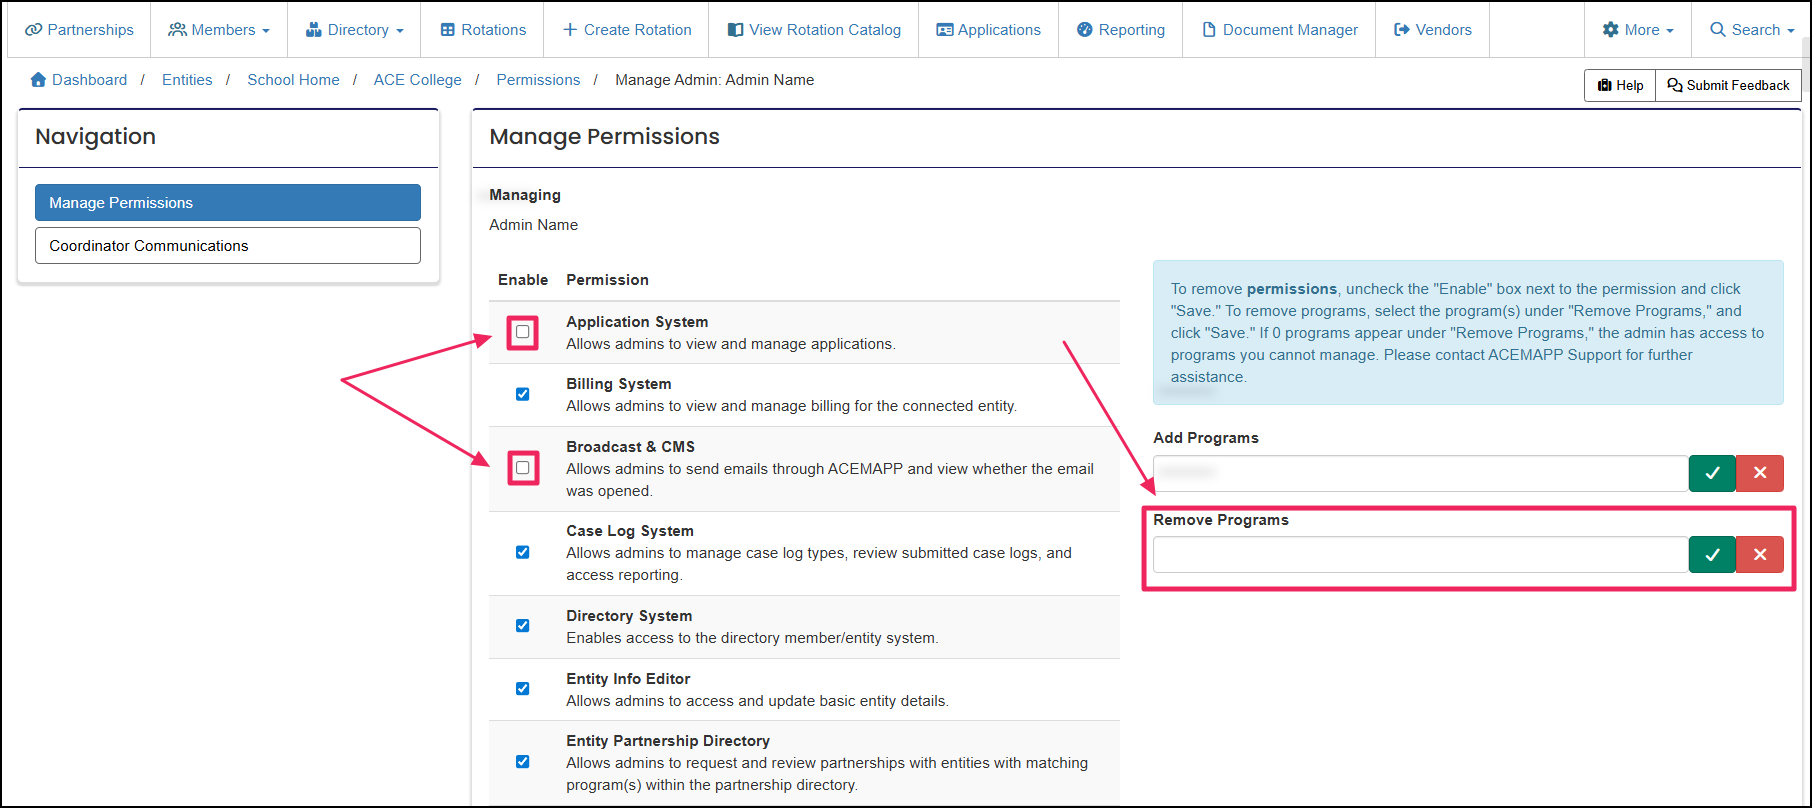
Task: Click the More gear icon
Action: coord(1611,30)
